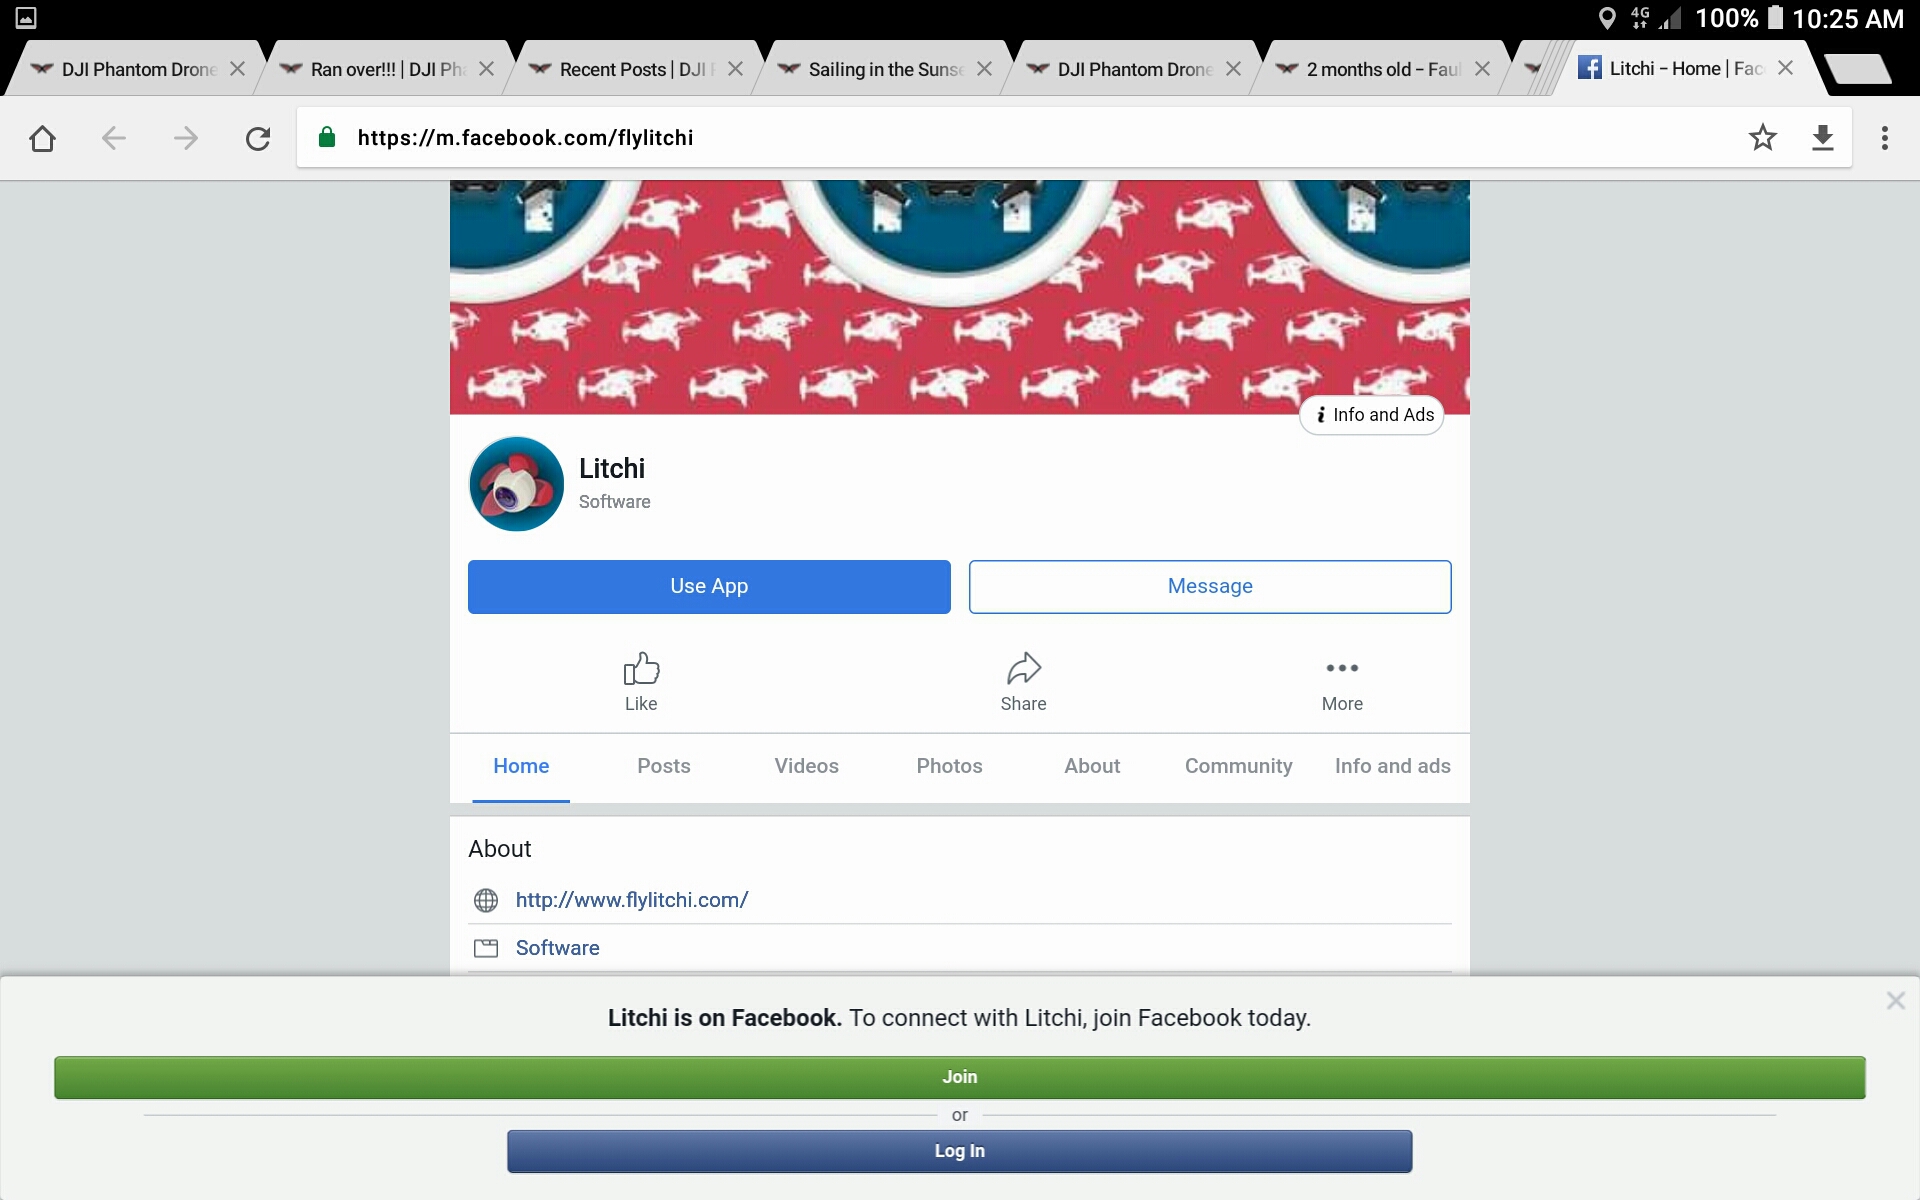Image resolution: width=1920 pixels, height=1200 pixels.
Task: Click the blue Use App button
Action: tap(709, 587)
